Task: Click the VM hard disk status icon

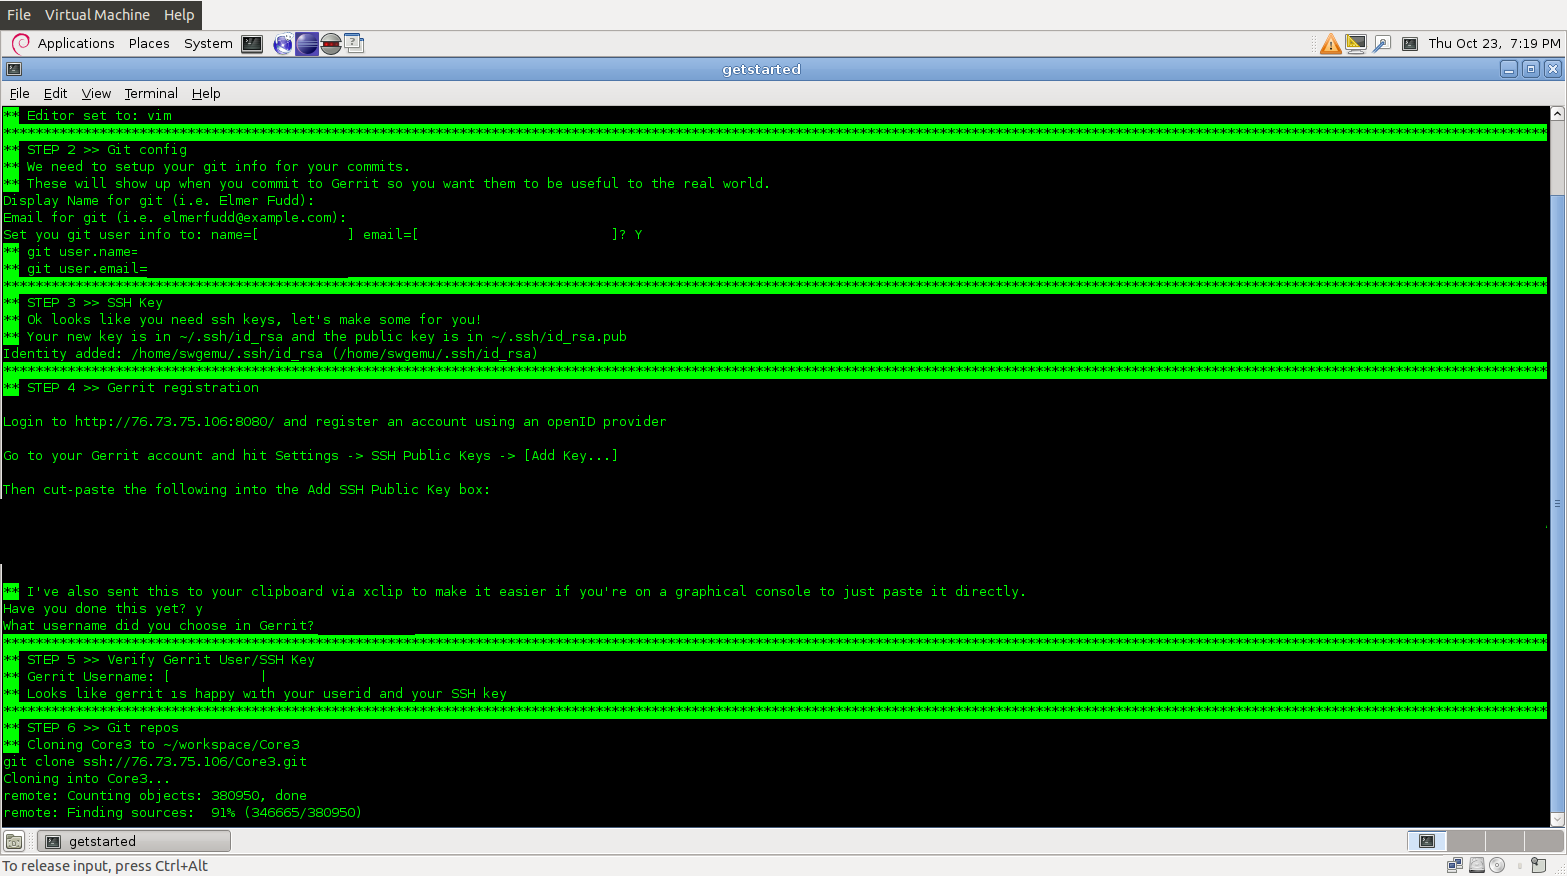Action: 1476,865
